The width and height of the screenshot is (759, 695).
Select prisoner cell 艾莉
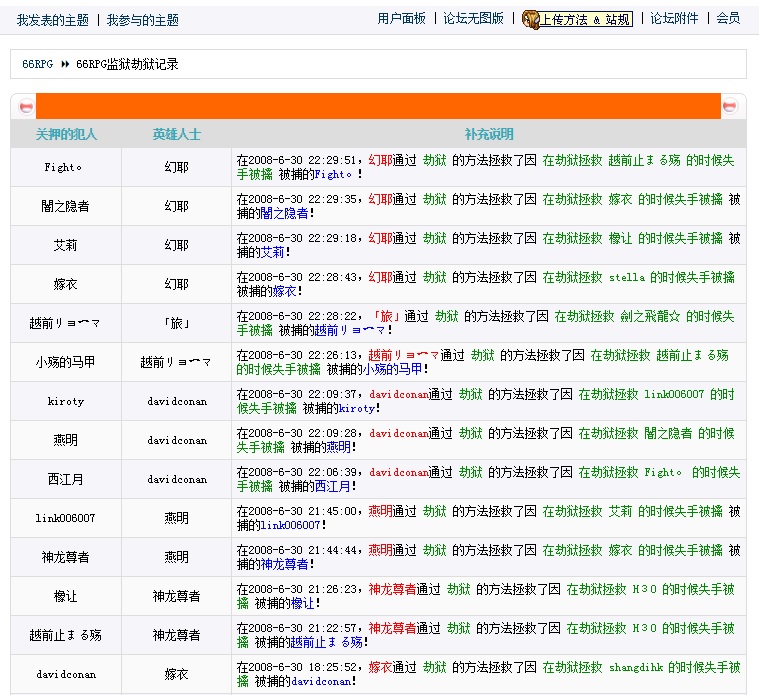[66, 245]
